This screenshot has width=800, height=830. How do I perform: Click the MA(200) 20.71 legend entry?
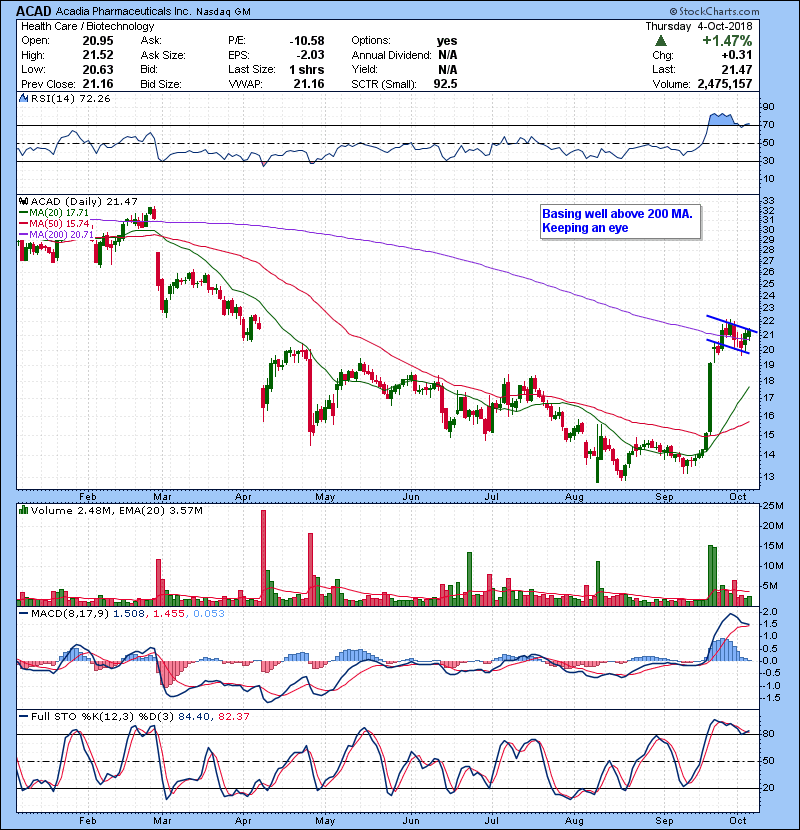click(x=57, y=234)
